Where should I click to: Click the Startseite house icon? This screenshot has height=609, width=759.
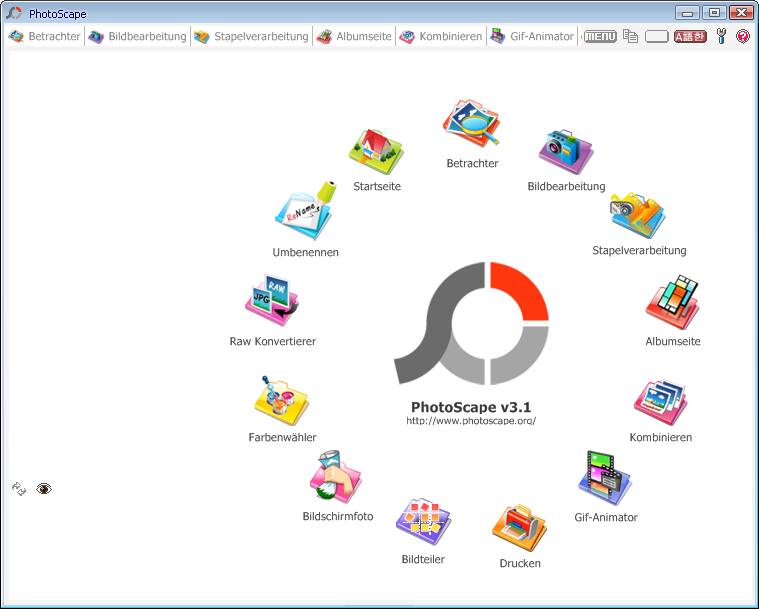point(376,152)
